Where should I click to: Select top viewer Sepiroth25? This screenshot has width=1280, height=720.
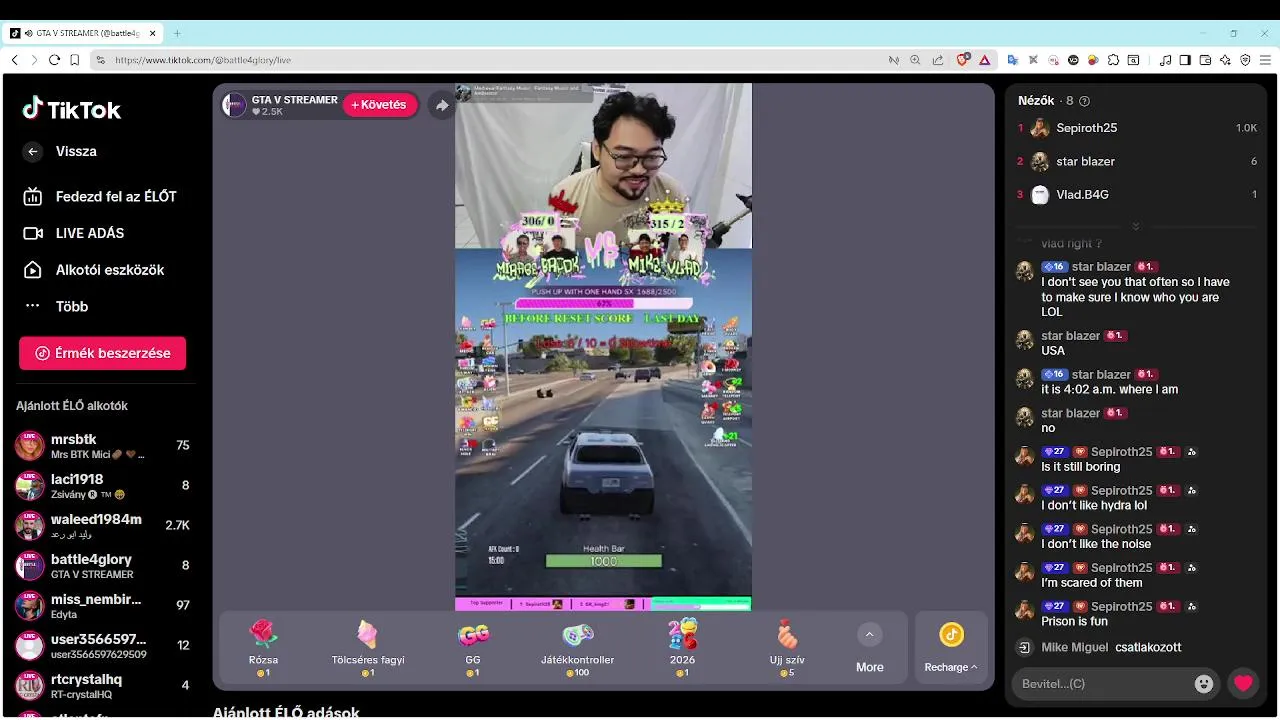[x=1136, y=128]
